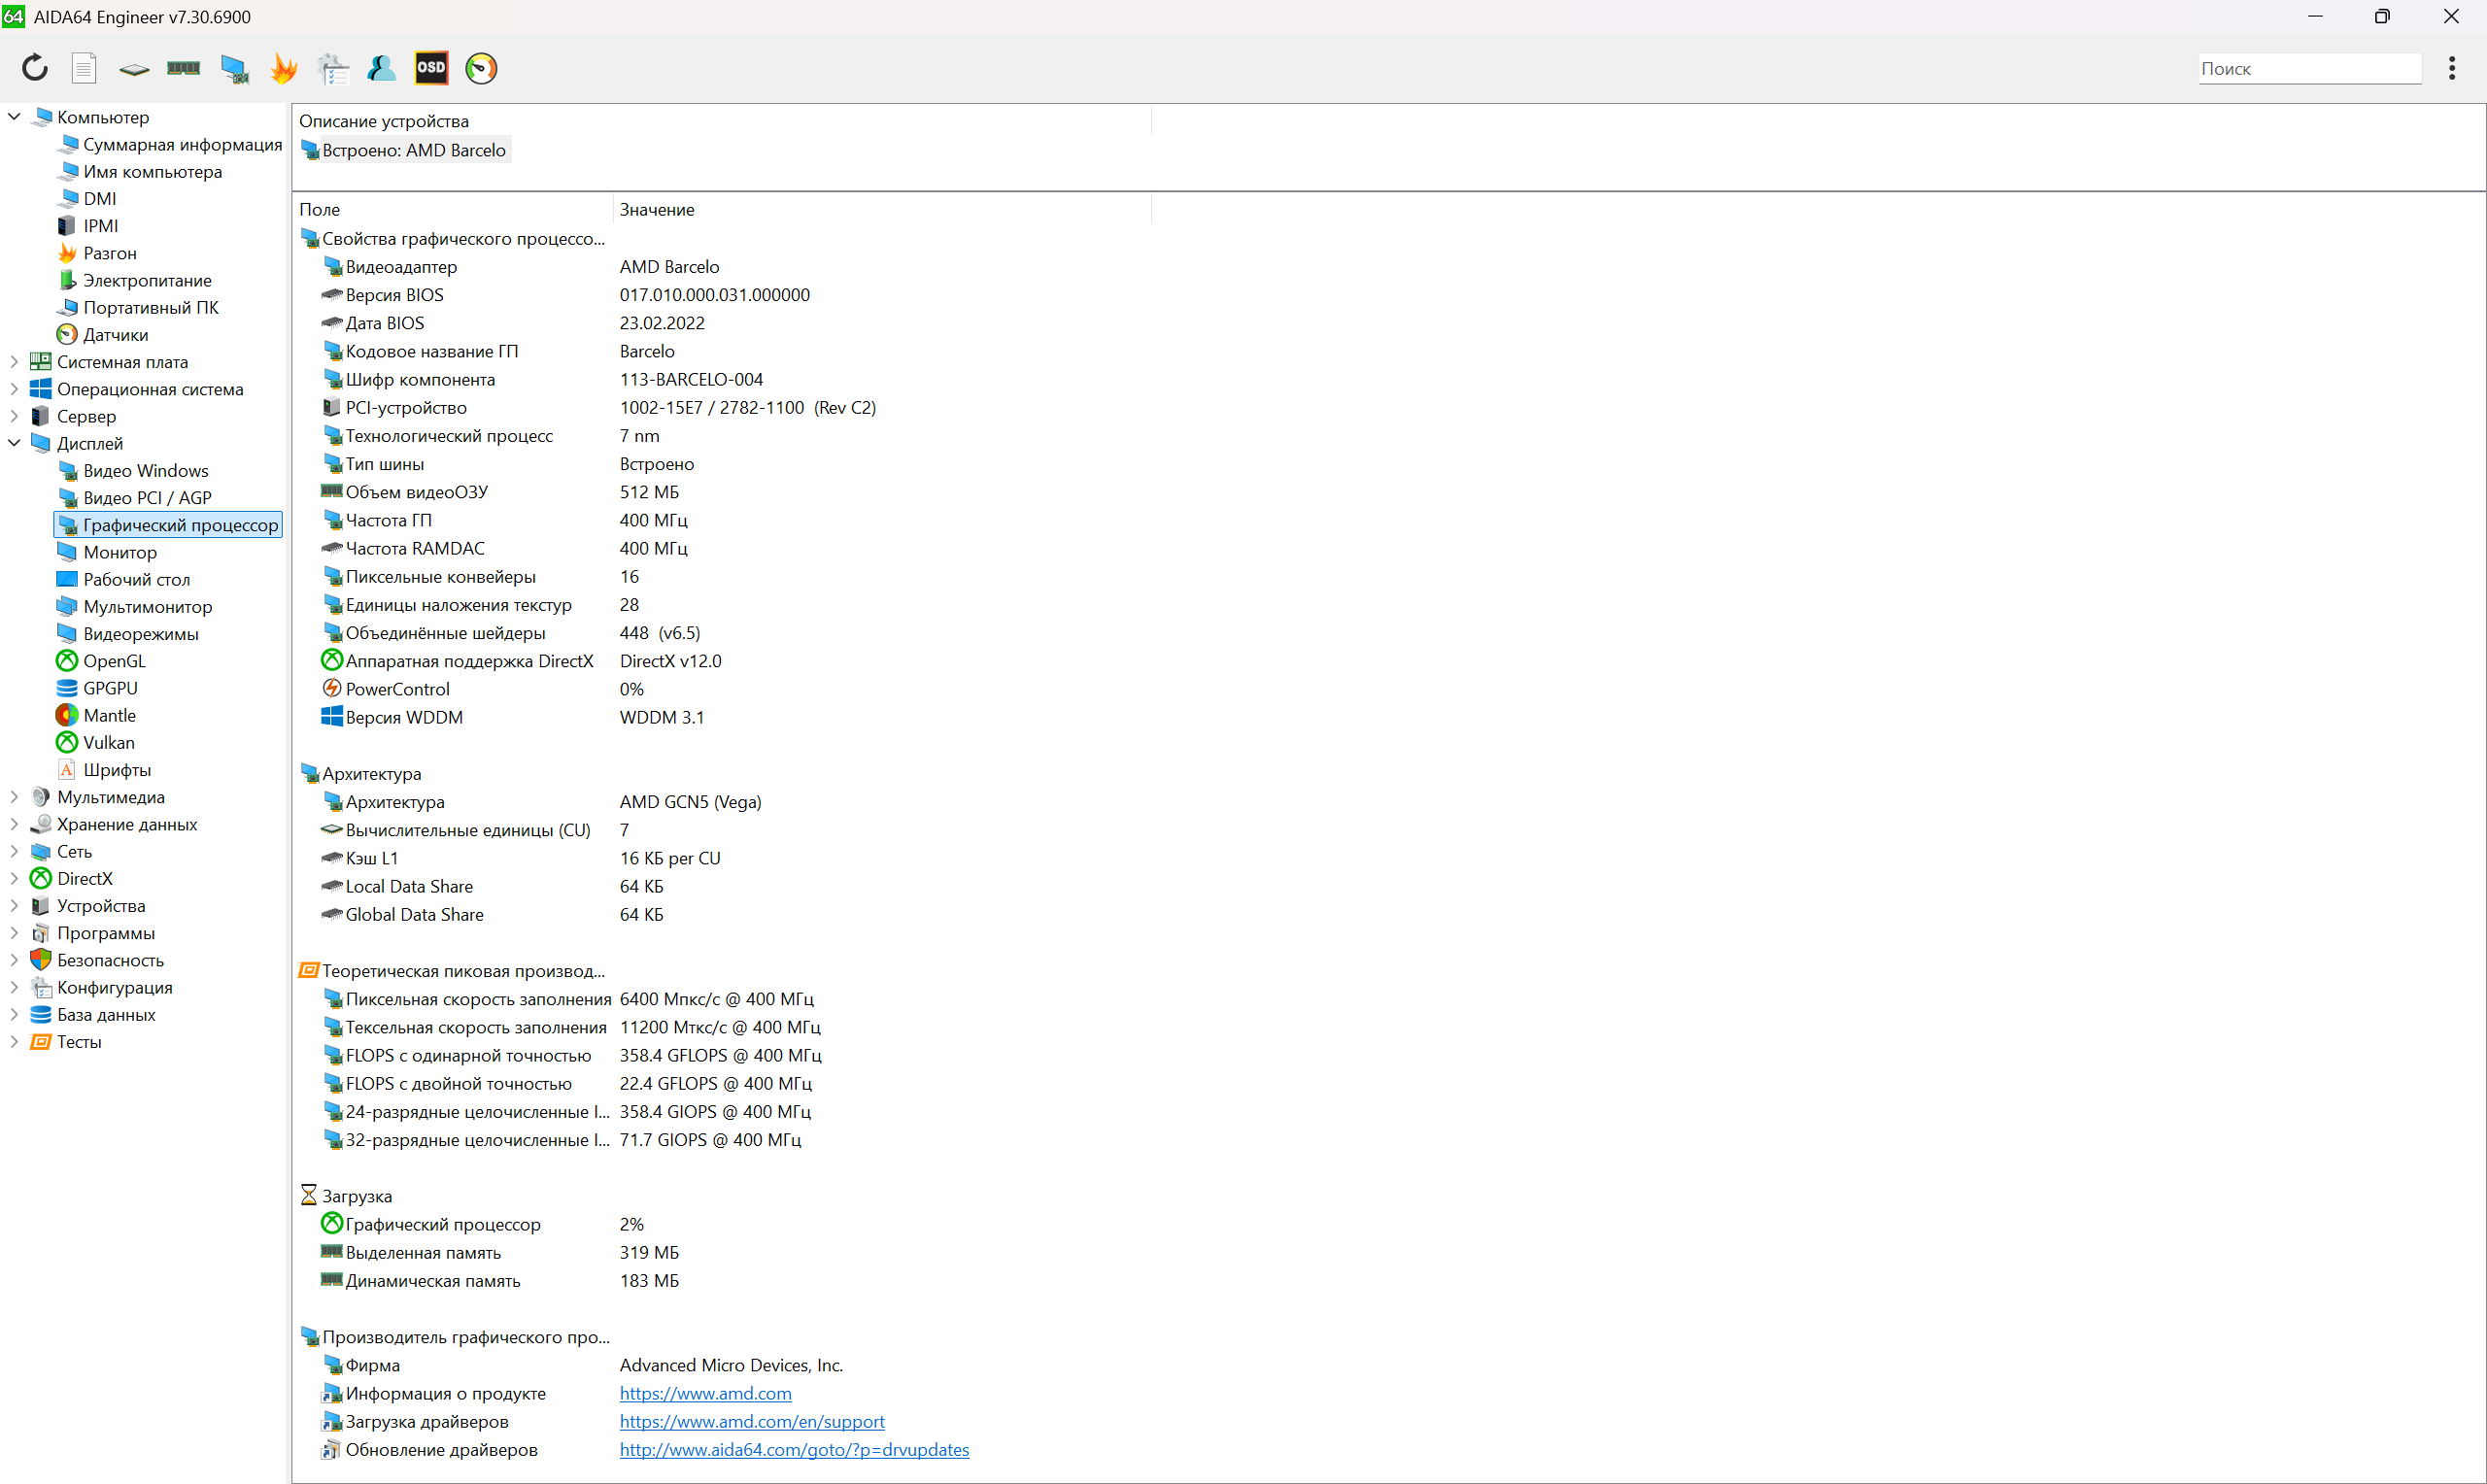Open Mantle tree item
This screenshot has width=2487, height=1484.
[x=109, y=715]
